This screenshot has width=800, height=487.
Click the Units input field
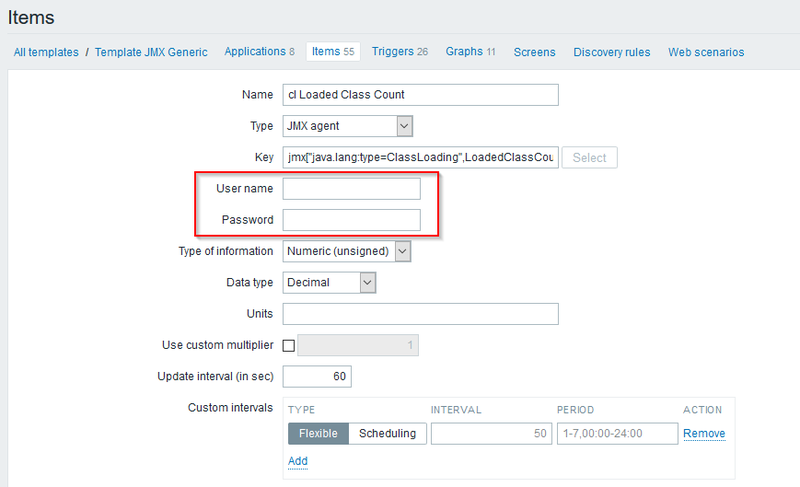[x=420, y=314]
